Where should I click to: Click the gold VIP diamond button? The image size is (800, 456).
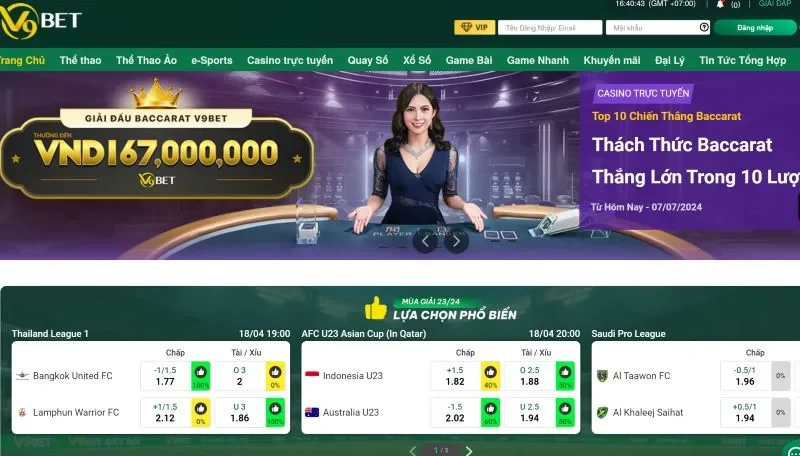pyautogui.click(x=474, y=28)
